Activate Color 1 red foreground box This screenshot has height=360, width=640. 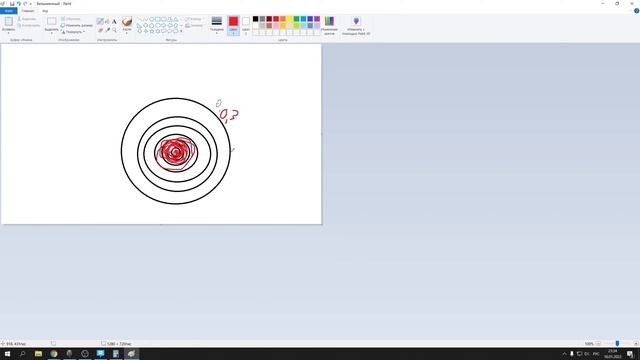coord(233,25)
